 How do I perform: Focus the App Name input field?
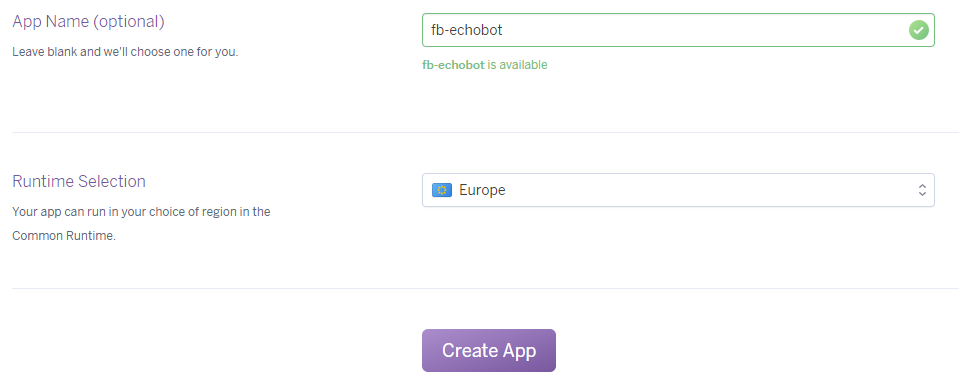678,30
